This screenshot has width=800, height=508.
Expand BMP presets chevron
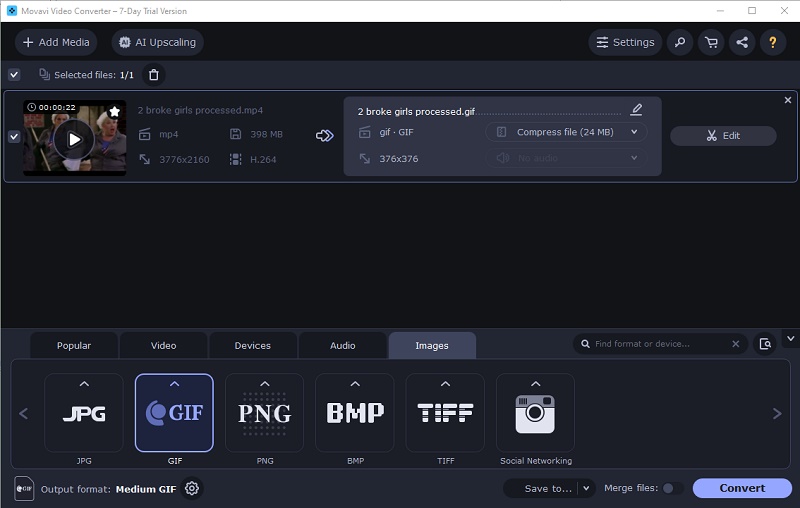coord(355,384)
